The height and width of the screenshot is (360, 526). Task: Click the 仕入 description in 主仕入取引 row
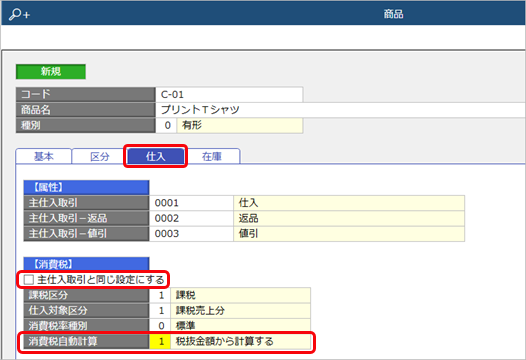349,203
